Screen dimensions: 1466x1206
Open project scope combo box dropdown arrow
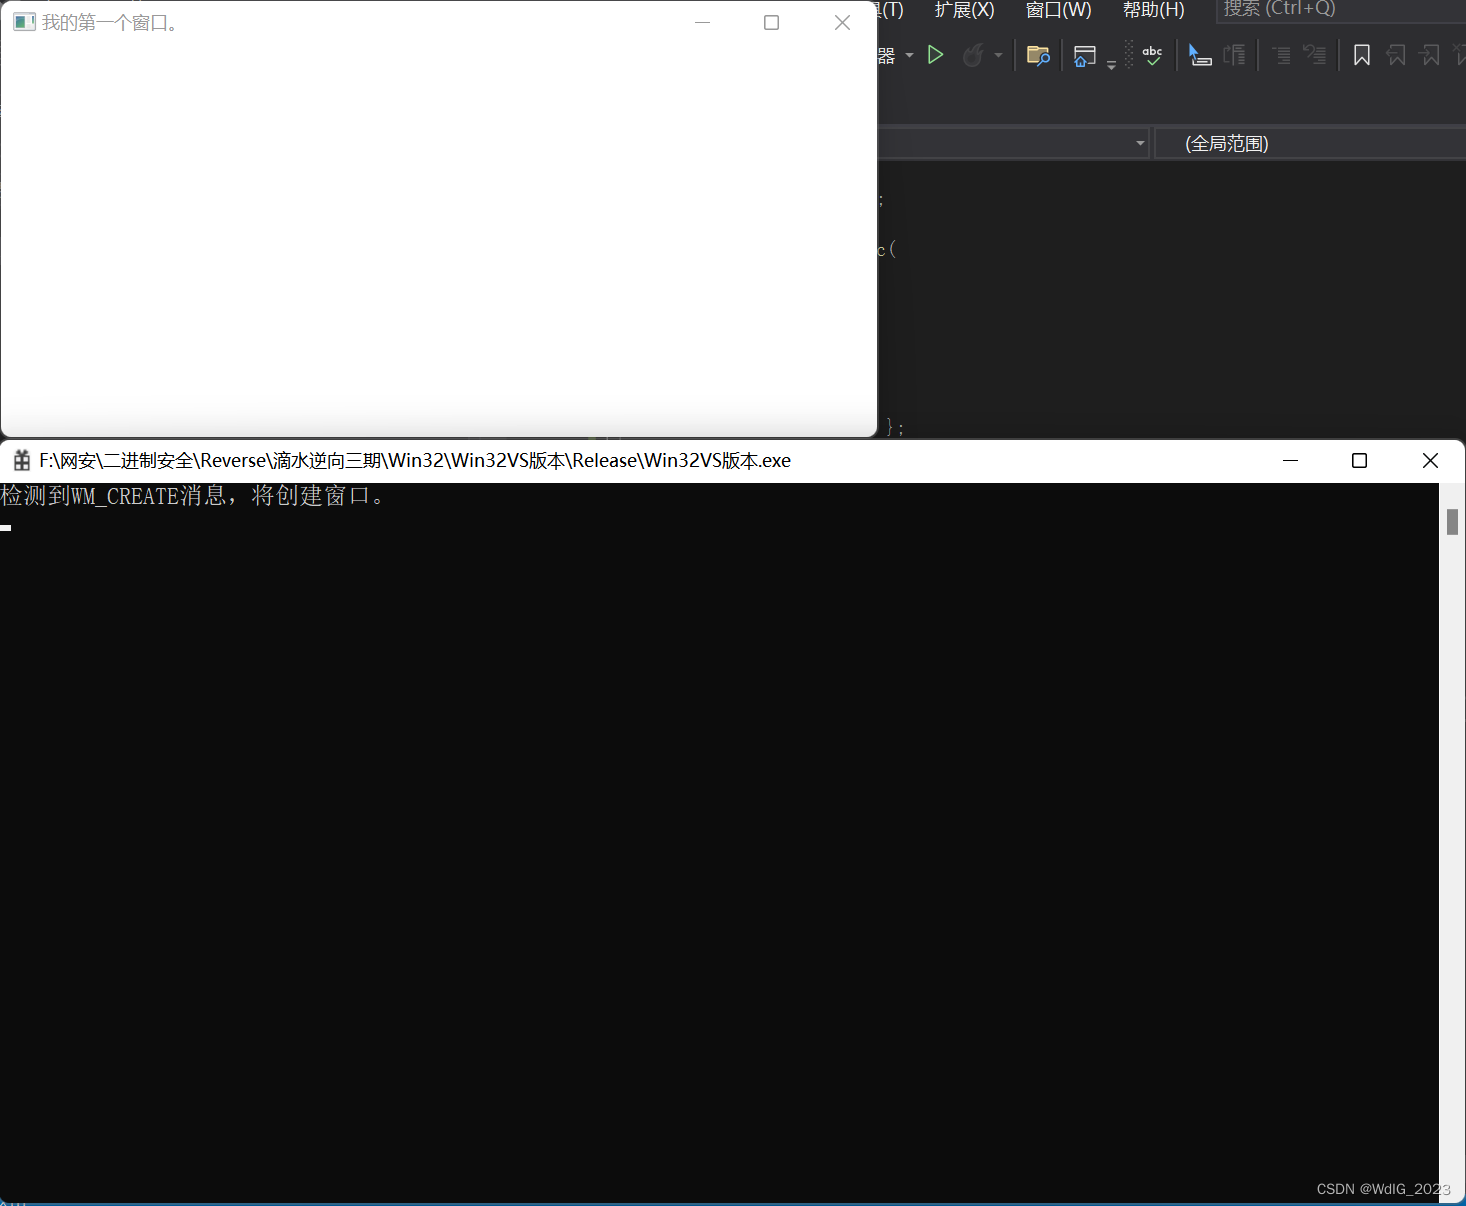point(1140,143)
